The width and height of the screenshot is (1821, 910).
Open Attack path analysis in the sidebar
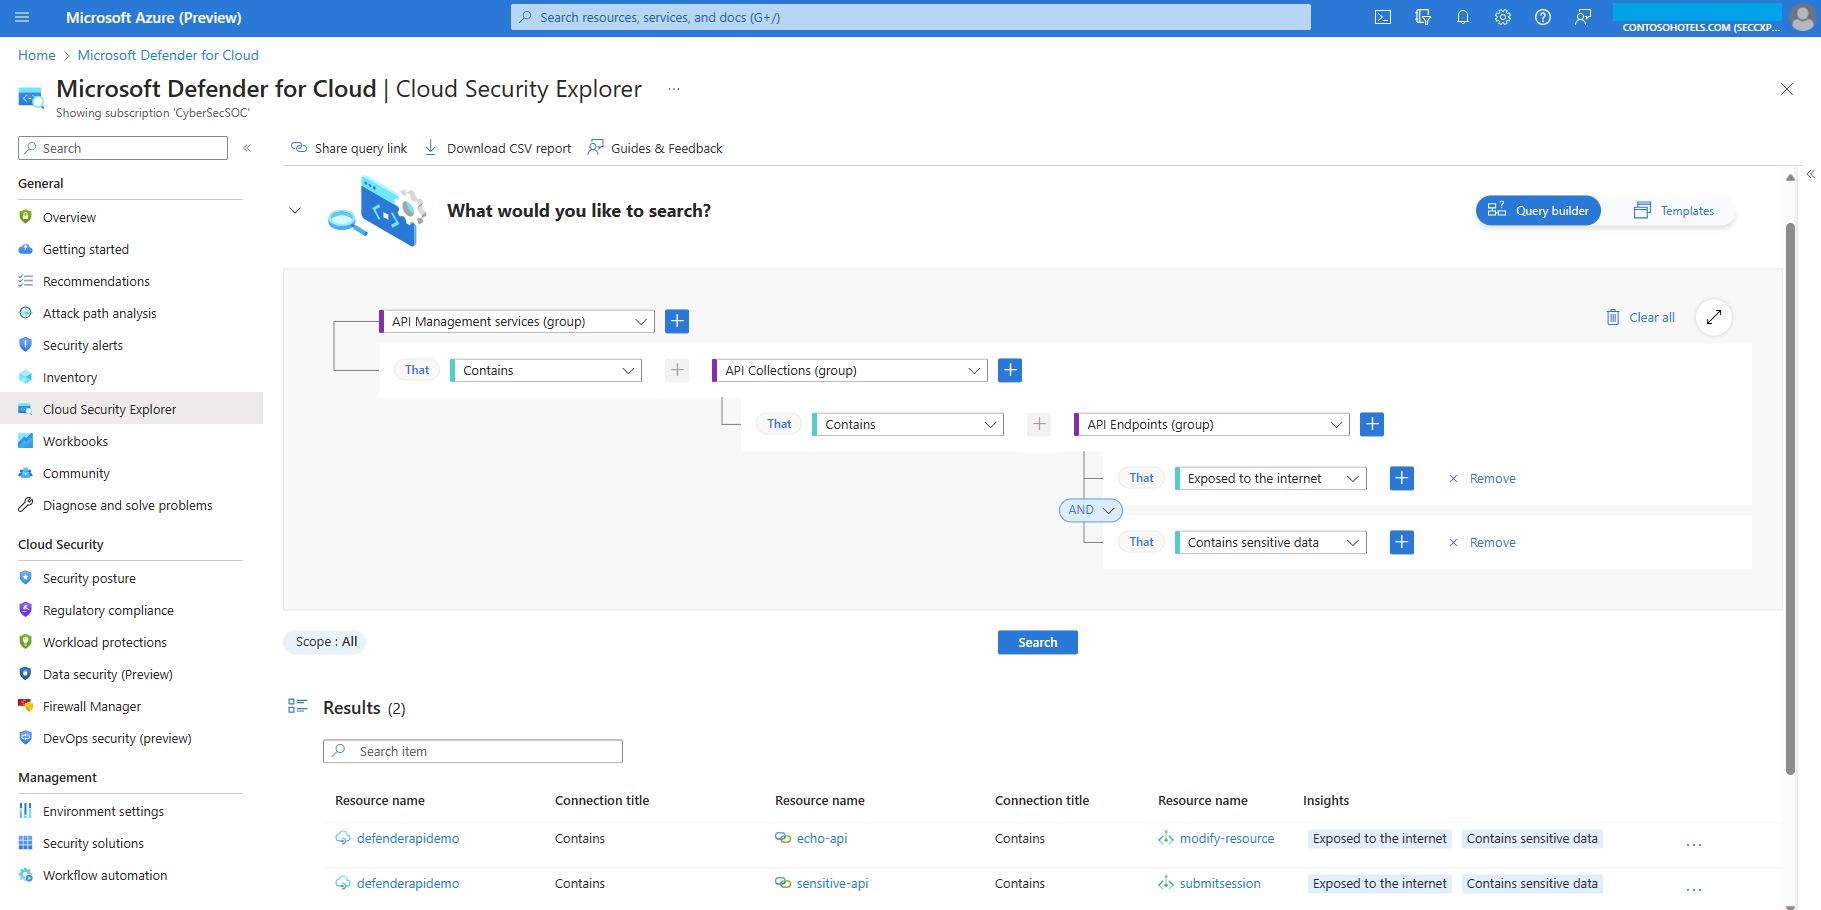coord(99,312)
